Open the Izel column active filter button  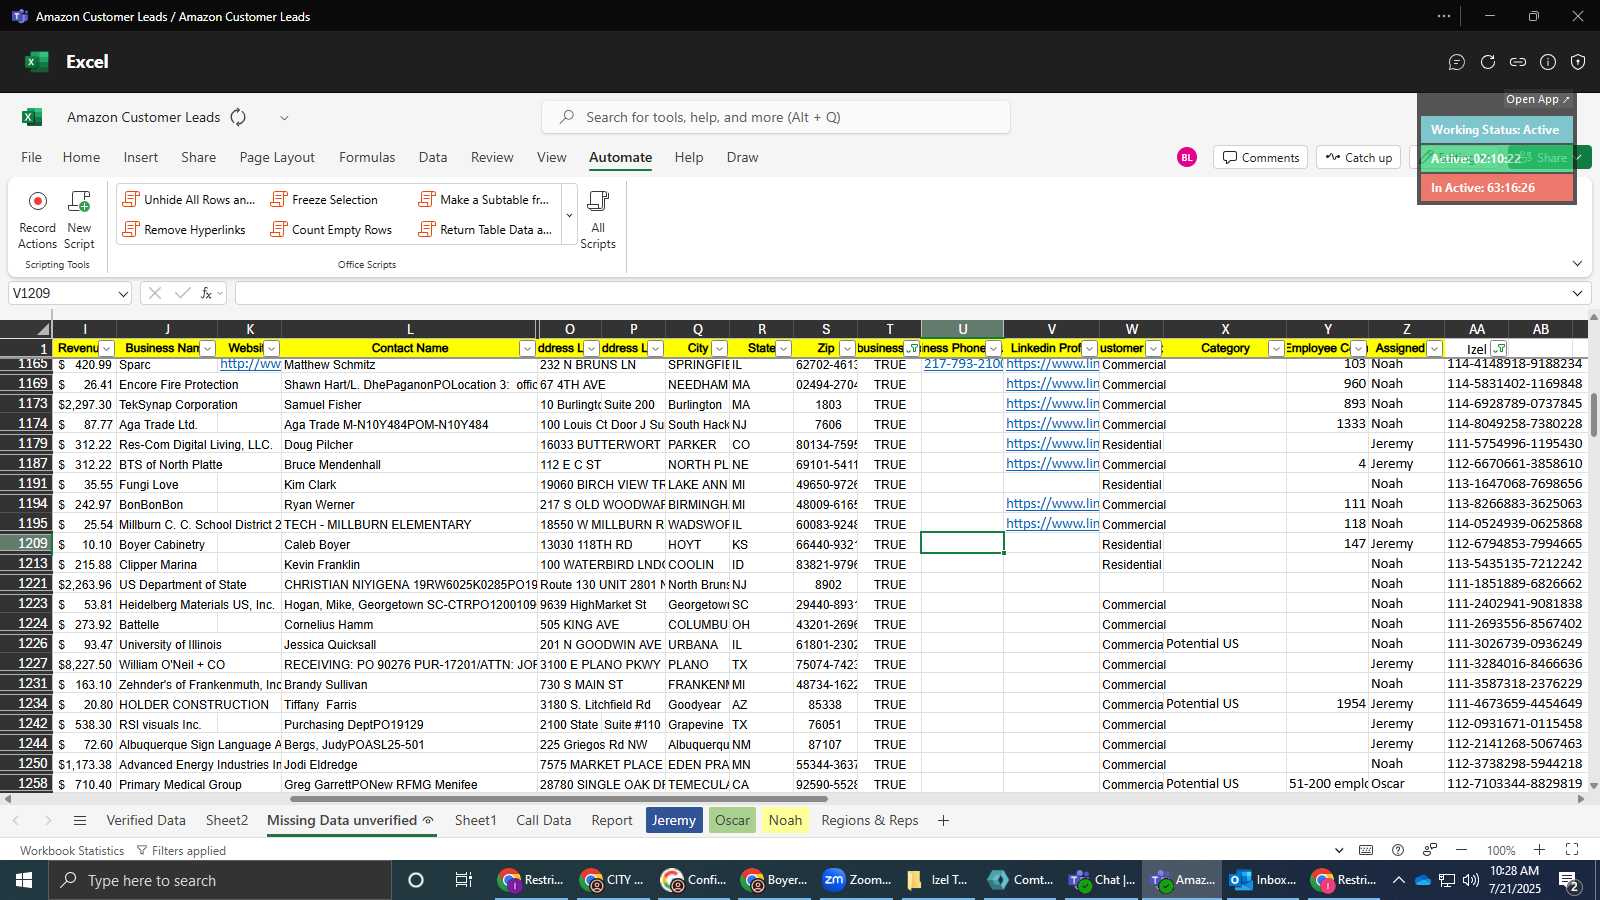tap(1499, 348)
